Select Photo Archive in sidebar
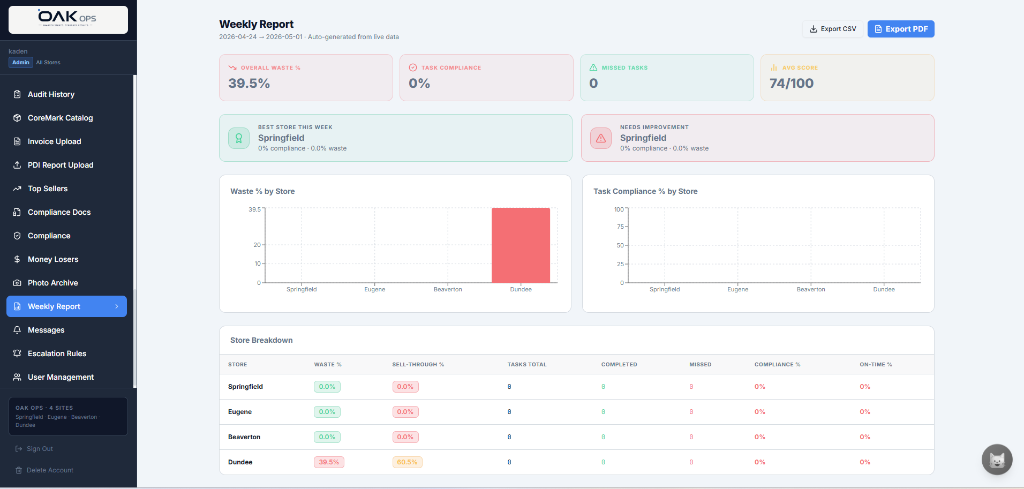The height and width of the screenshot is (489, 1024). (67, 283)
